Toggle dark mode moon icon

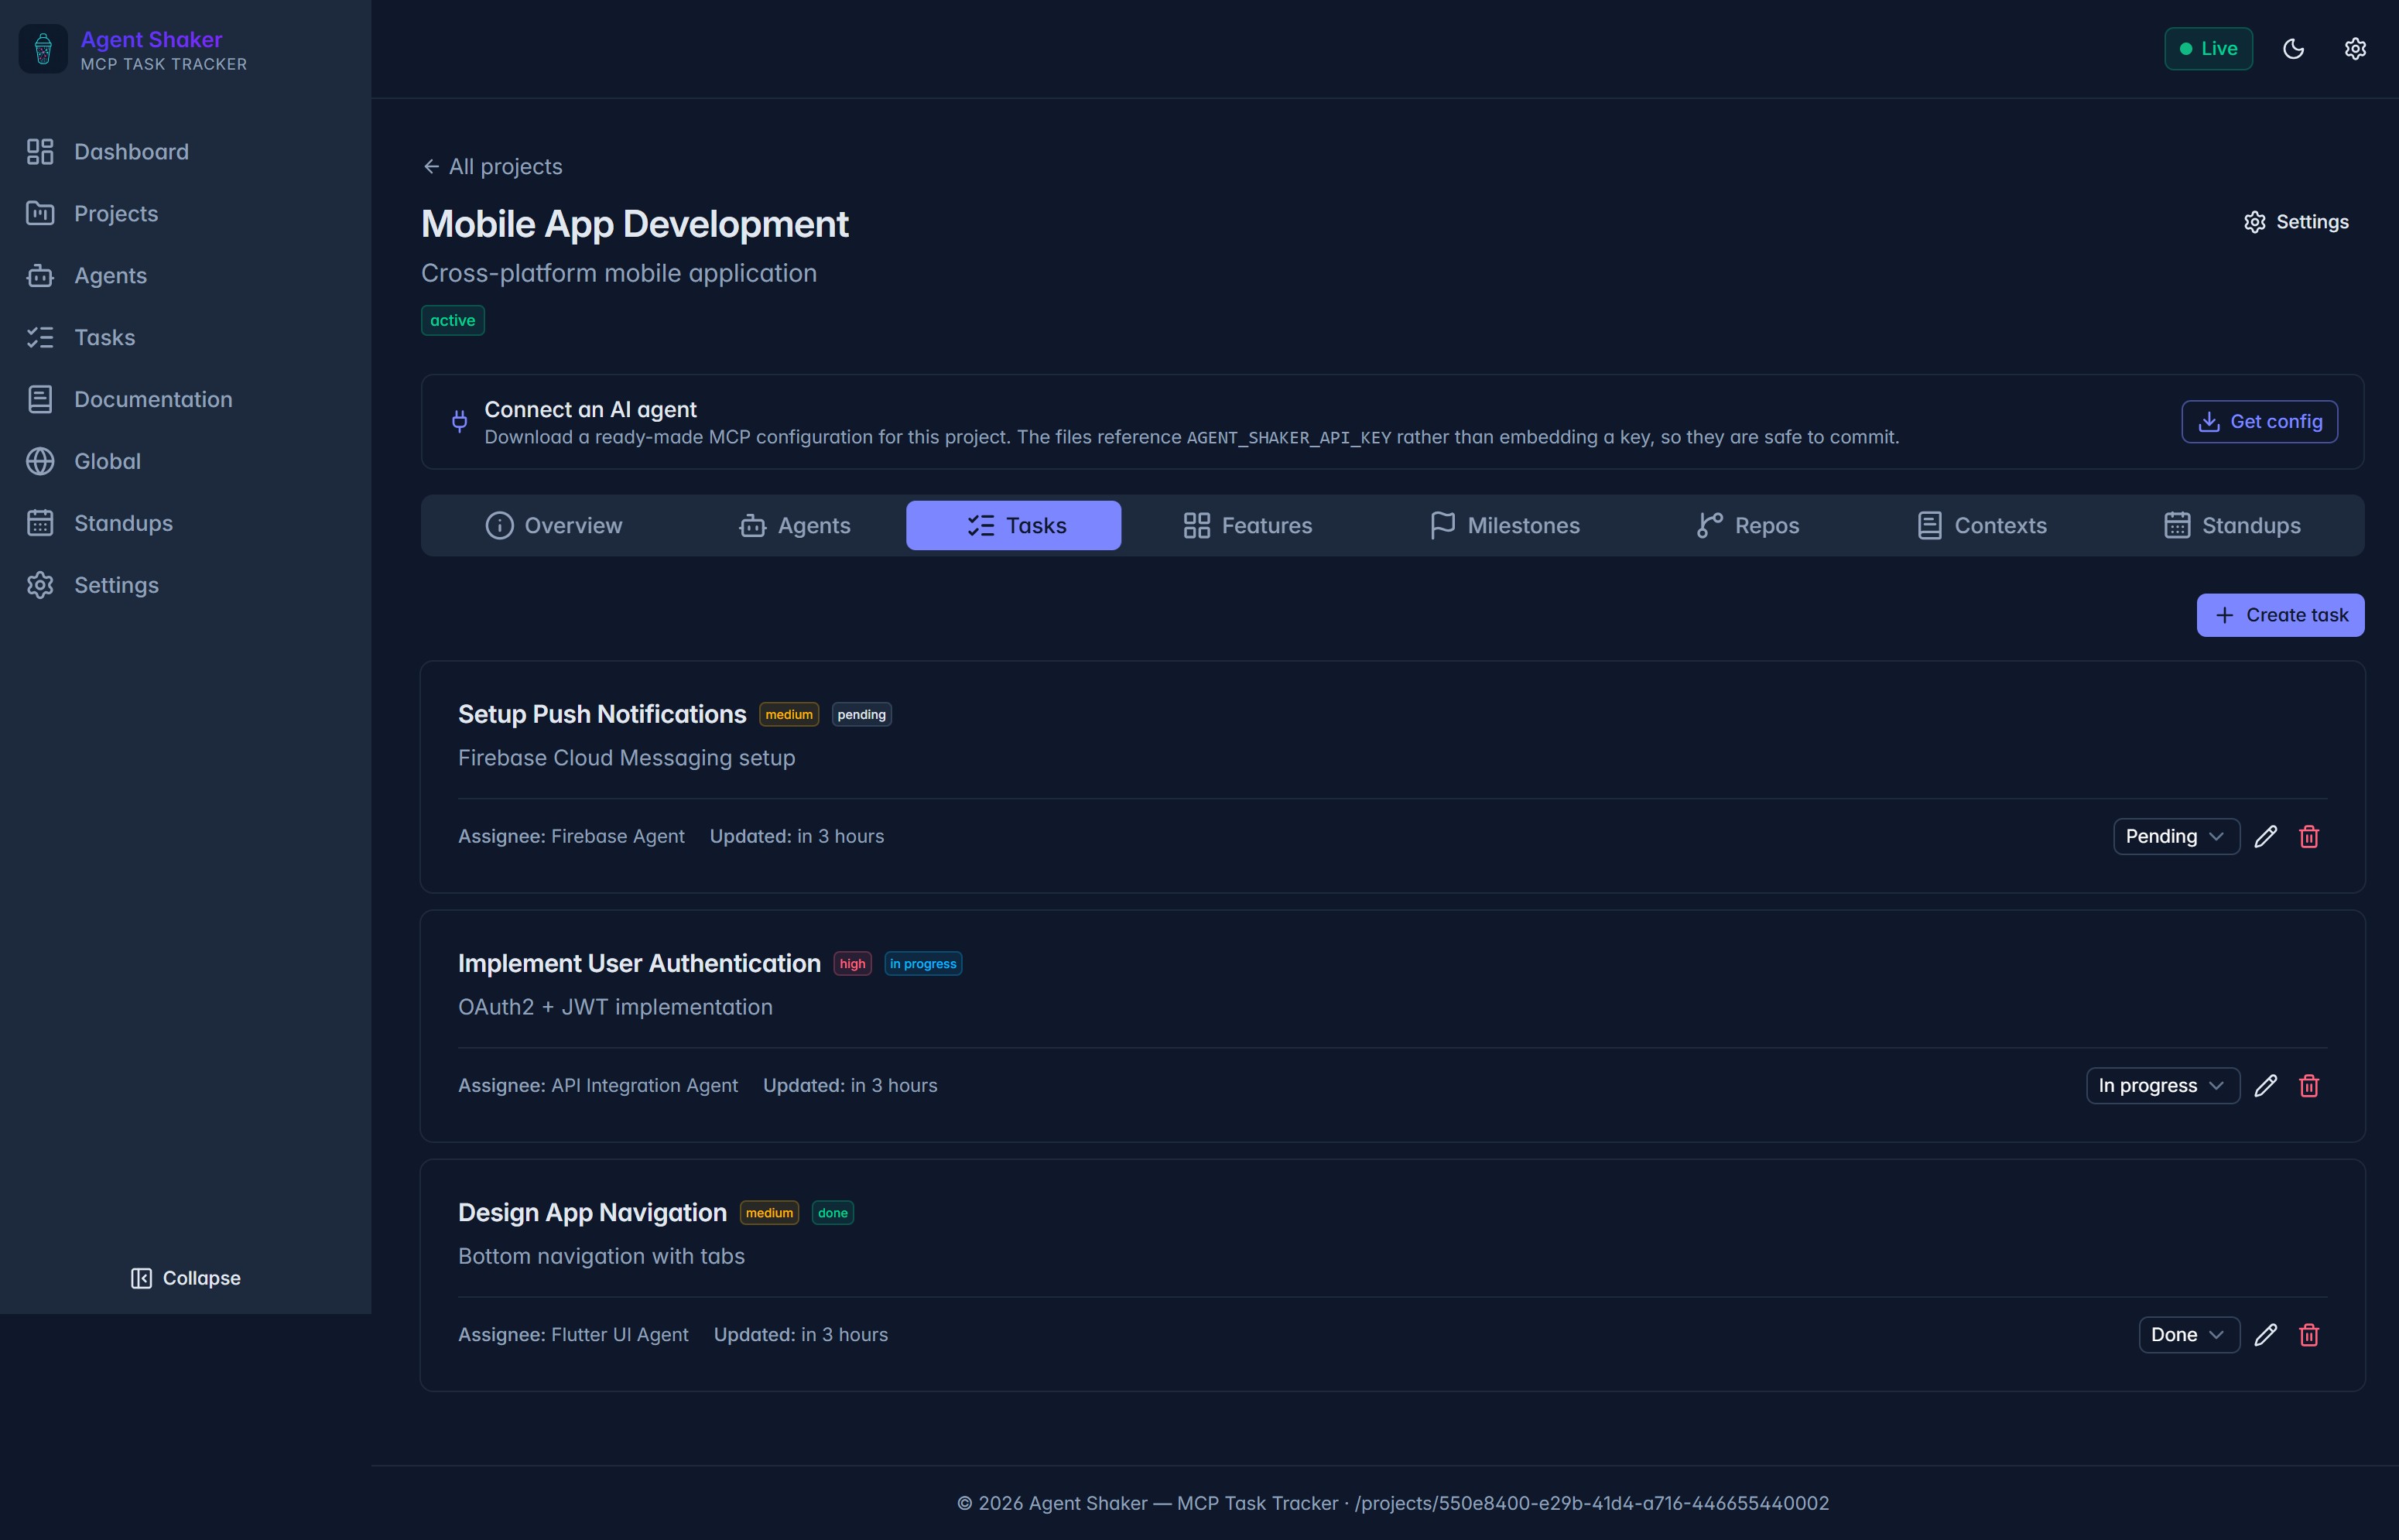tap(2293, 49)
